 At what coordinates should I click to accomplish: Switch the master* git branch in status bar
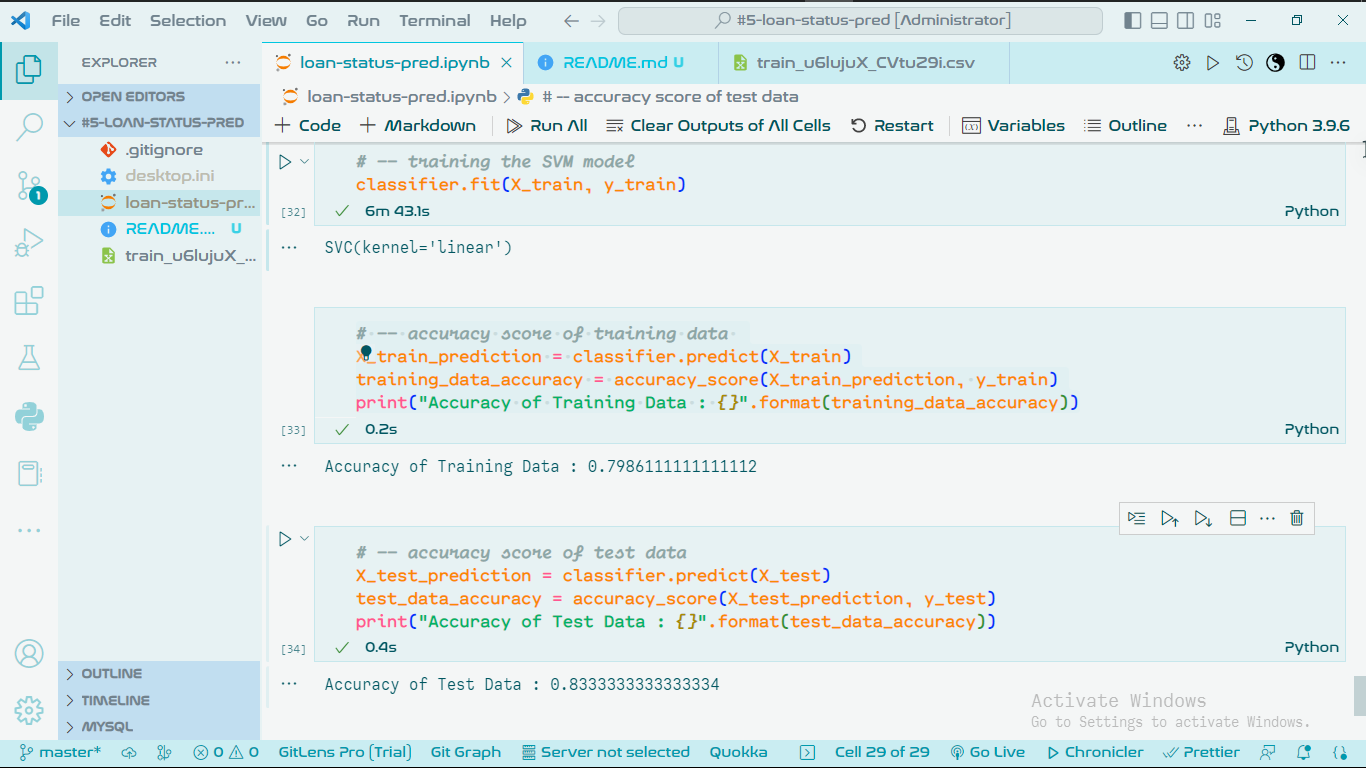tap(58, 752)
